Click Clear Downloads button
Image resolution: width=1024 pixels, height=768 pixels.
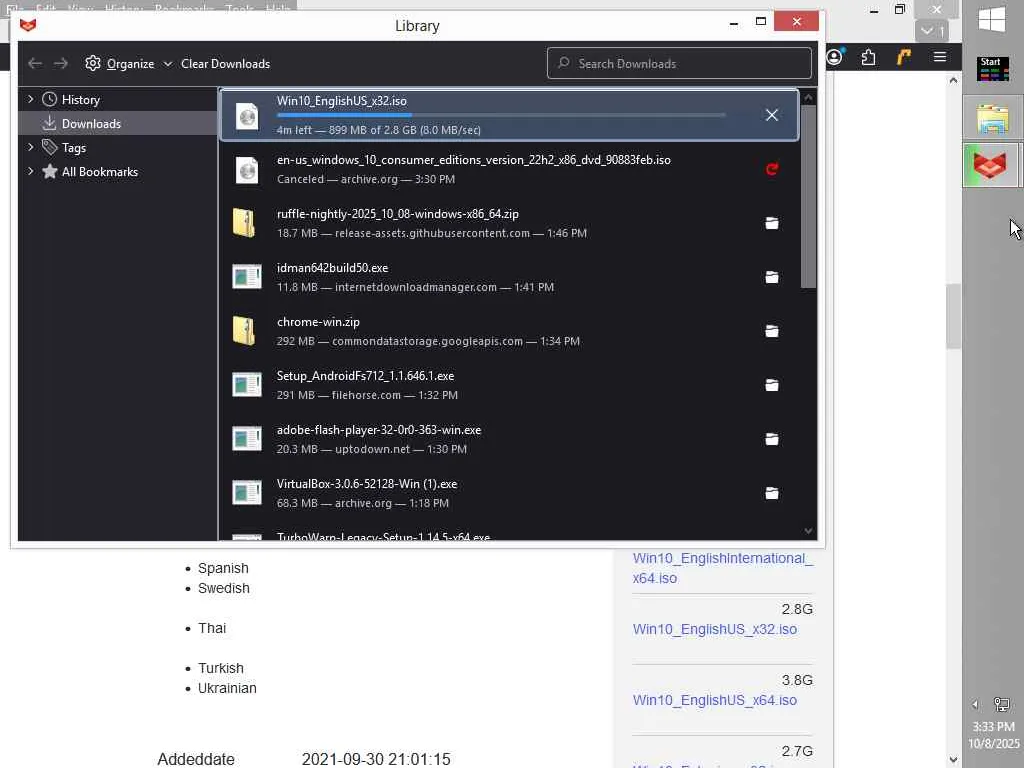[x=225, y=63]
